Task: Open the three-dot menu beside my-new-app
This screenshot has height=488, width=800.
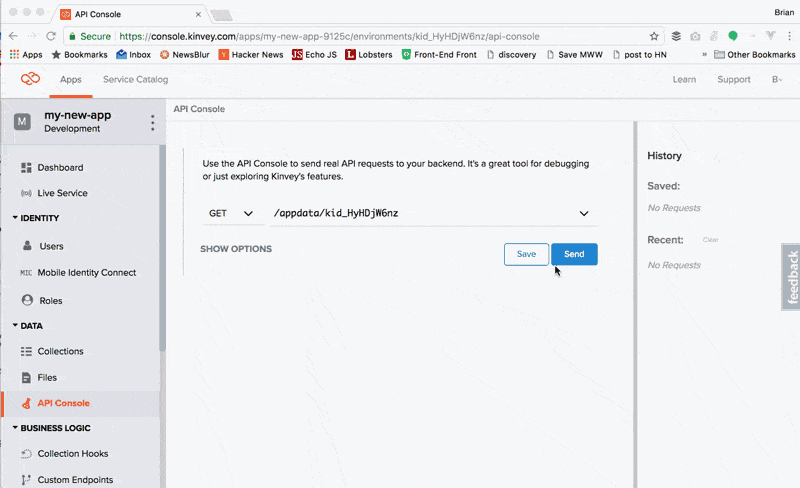Action: pyautogui.click(x=152, y=122)
